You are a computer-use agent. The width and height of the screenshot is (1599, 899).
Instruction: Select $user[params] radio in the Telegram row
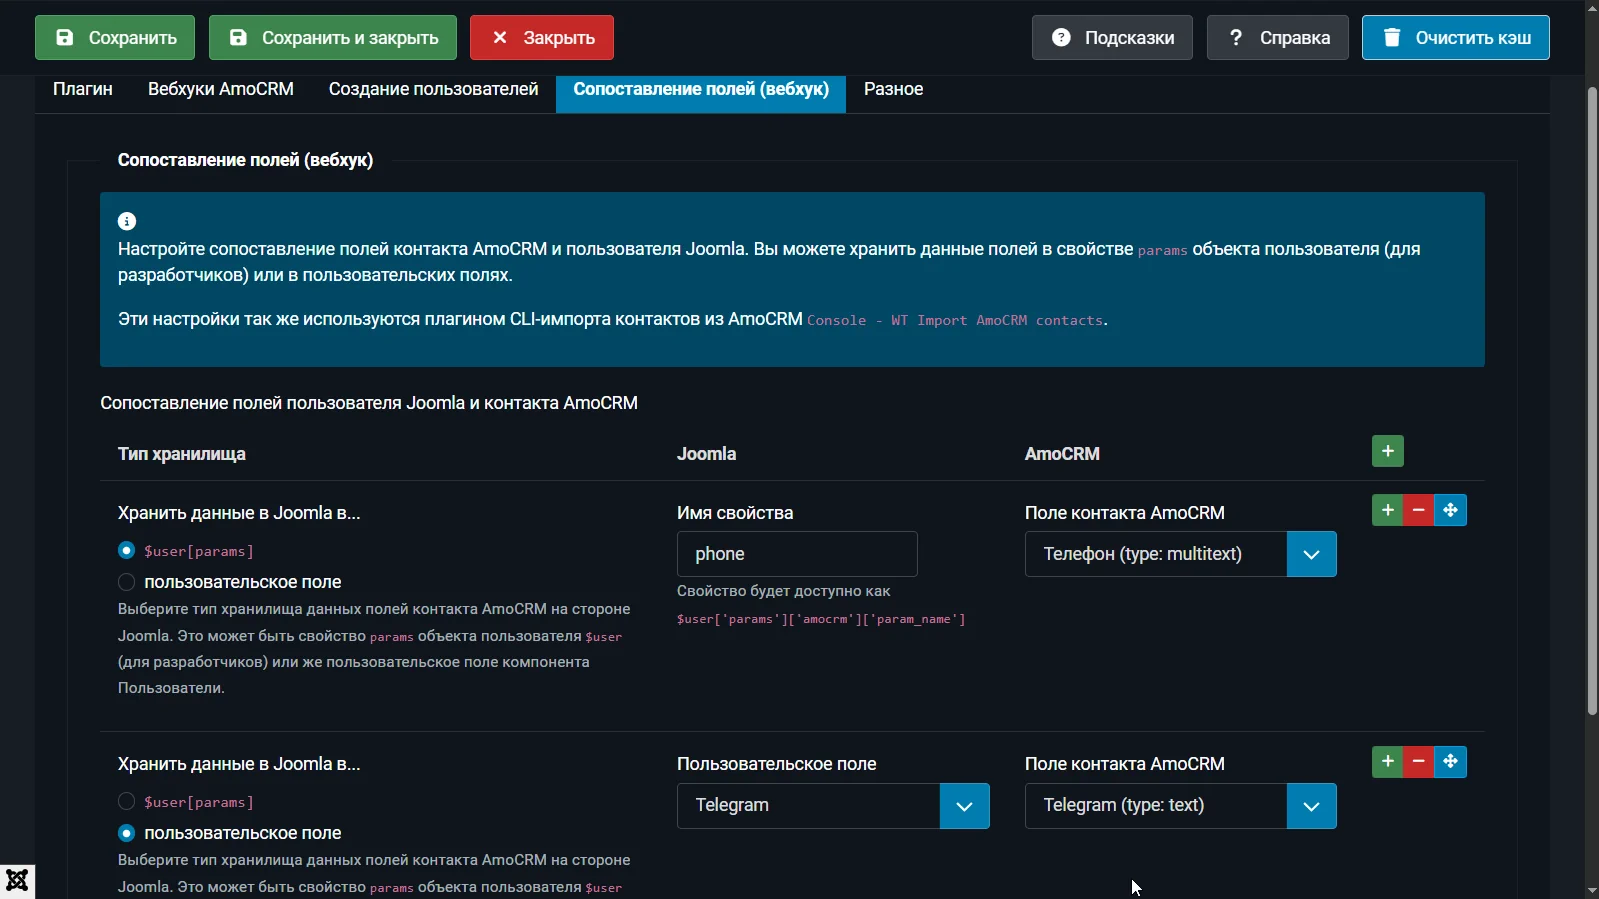point(126,802)
